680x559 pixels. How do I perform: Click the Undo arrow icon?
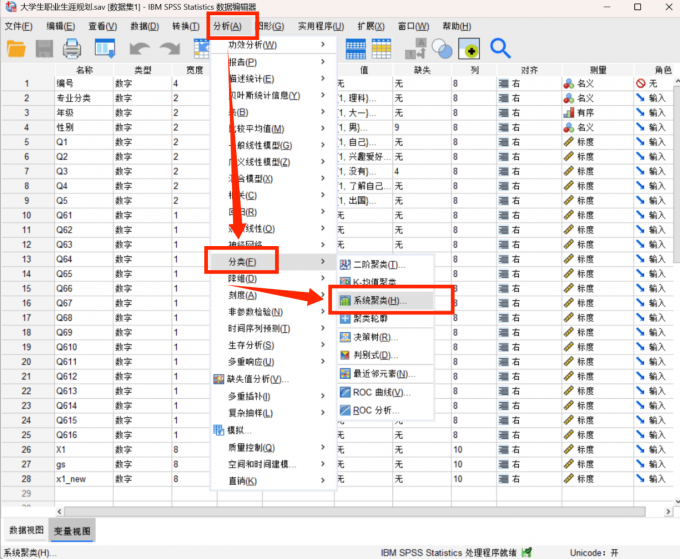pyautogui.click(x=140, y=49)
